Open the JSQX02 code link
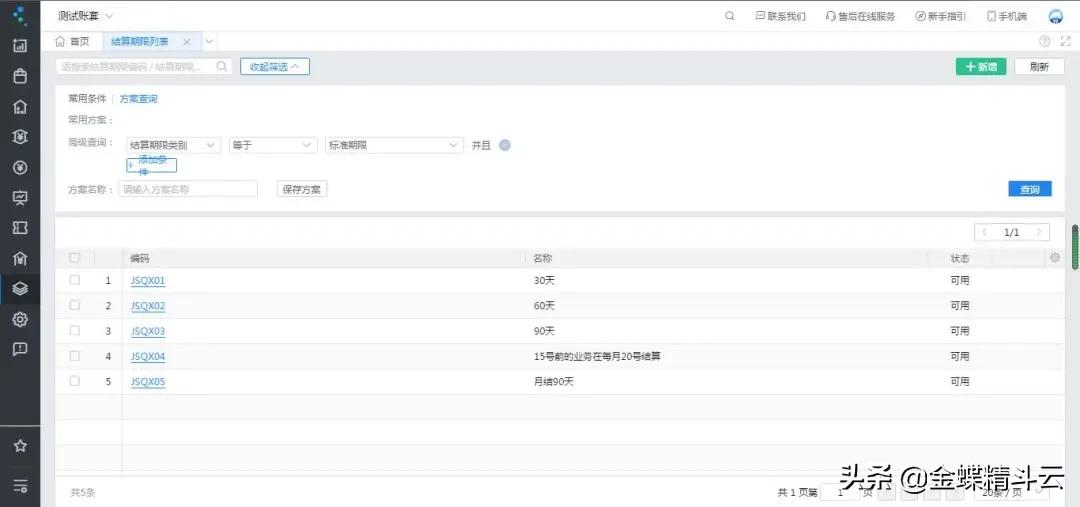The image size is (1080, 507). [x=148, y=306]
